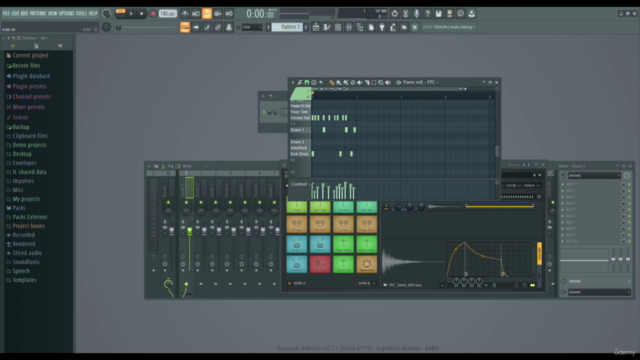Start playback with the play button
The width and height of the screenshot is (640, 360).
pos(131,13)
